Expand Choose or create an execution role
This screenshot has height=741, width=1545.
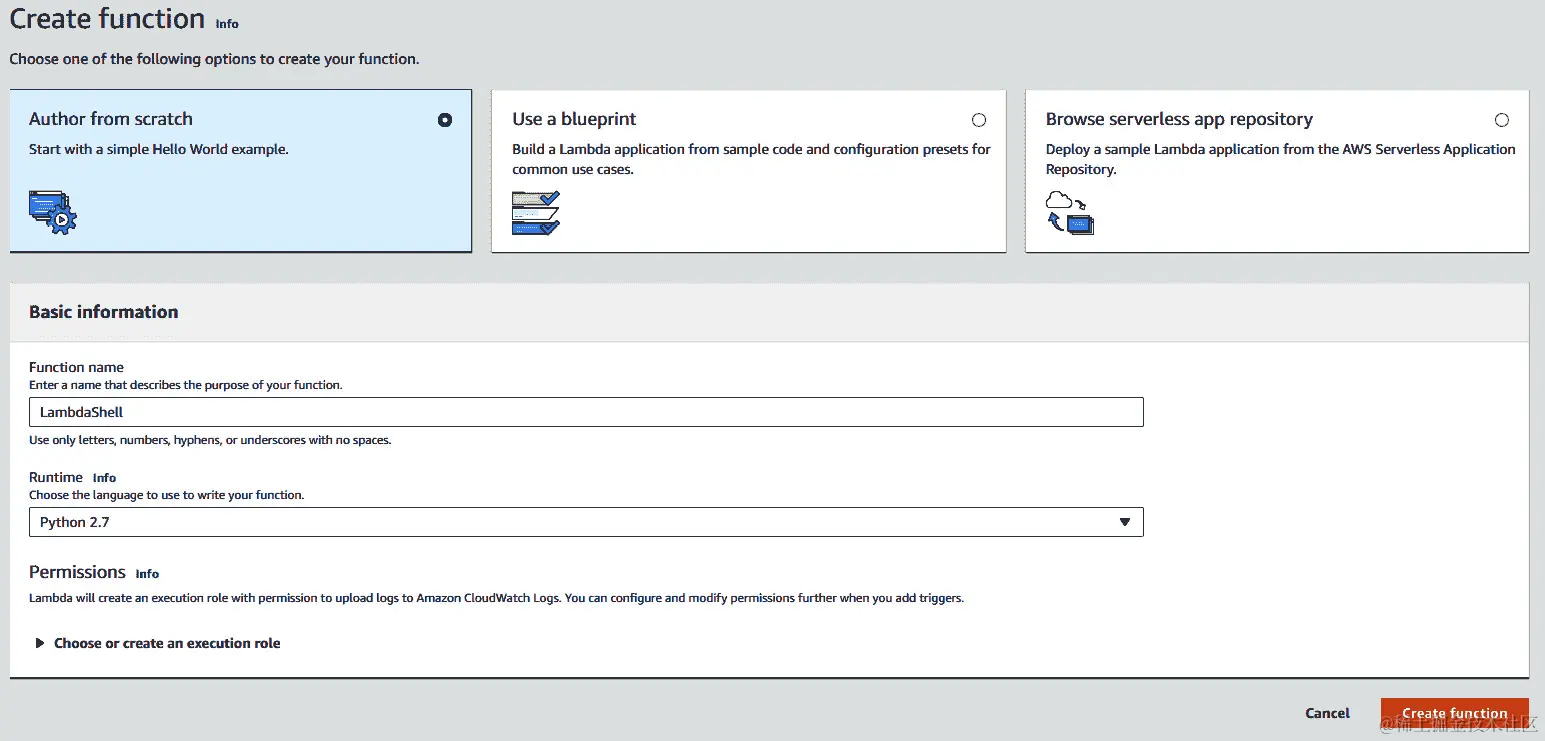tap(158, 643)
